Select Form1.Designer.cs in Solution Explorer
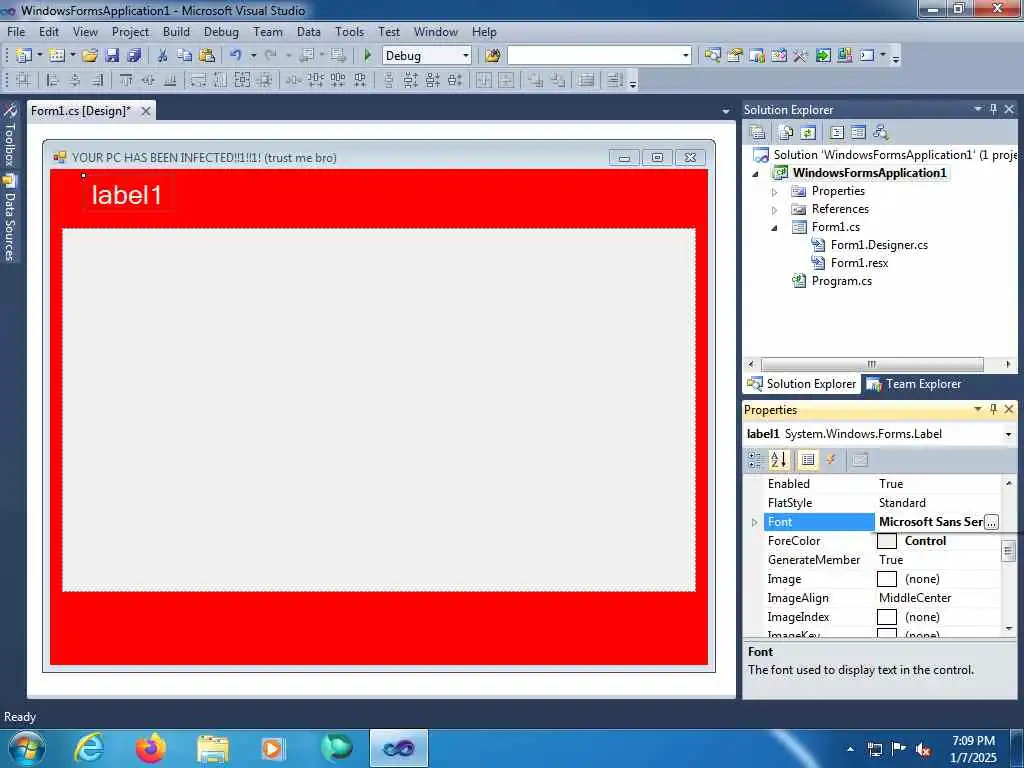The height and width of the screenshot is (768, 1024). click(879, 245)
